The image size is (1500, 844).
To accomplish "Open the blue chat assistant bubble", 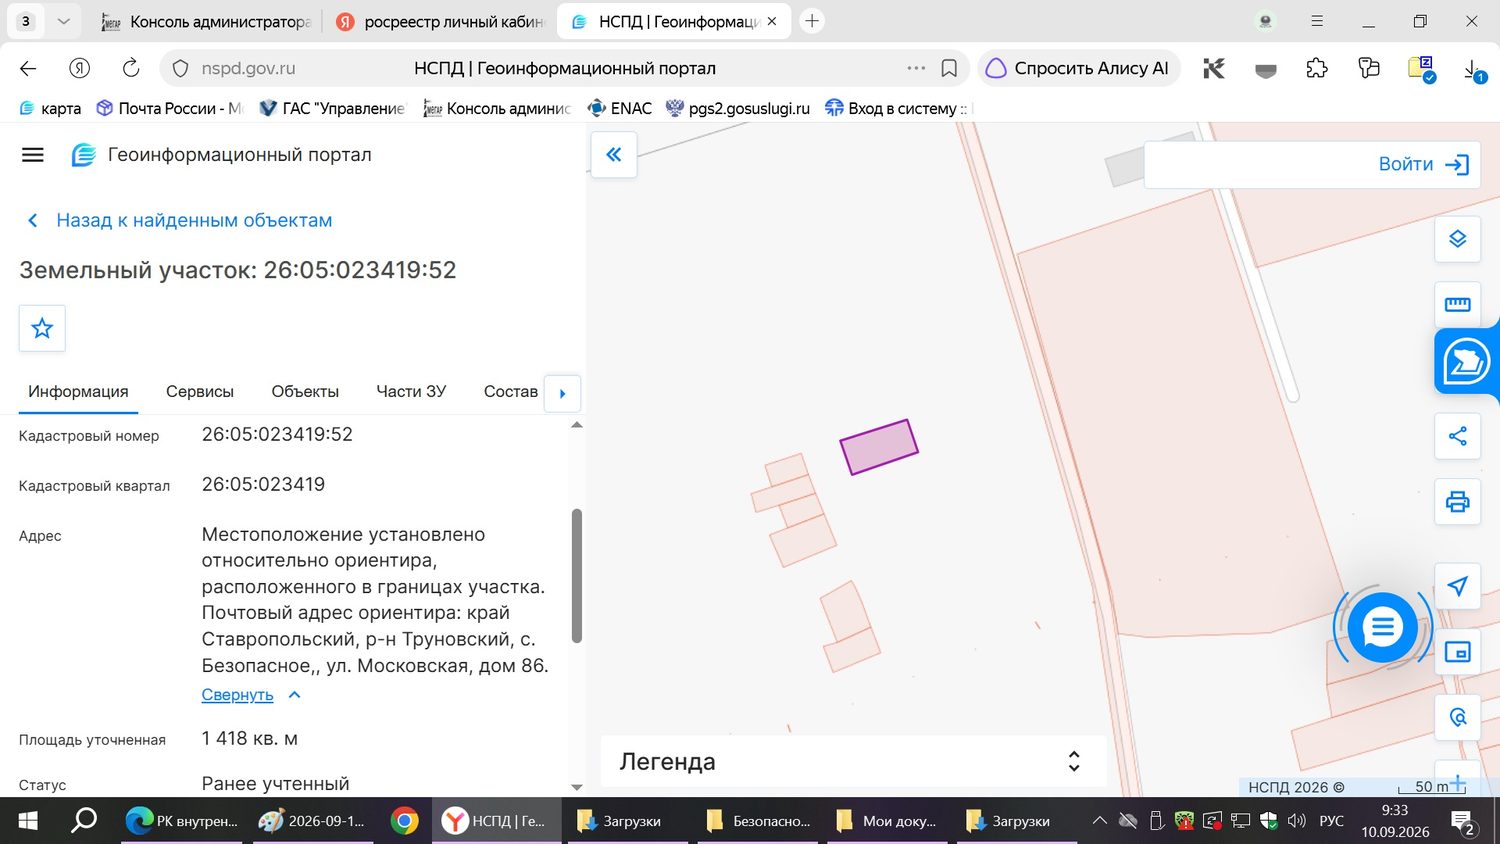I will point(1383,627).
